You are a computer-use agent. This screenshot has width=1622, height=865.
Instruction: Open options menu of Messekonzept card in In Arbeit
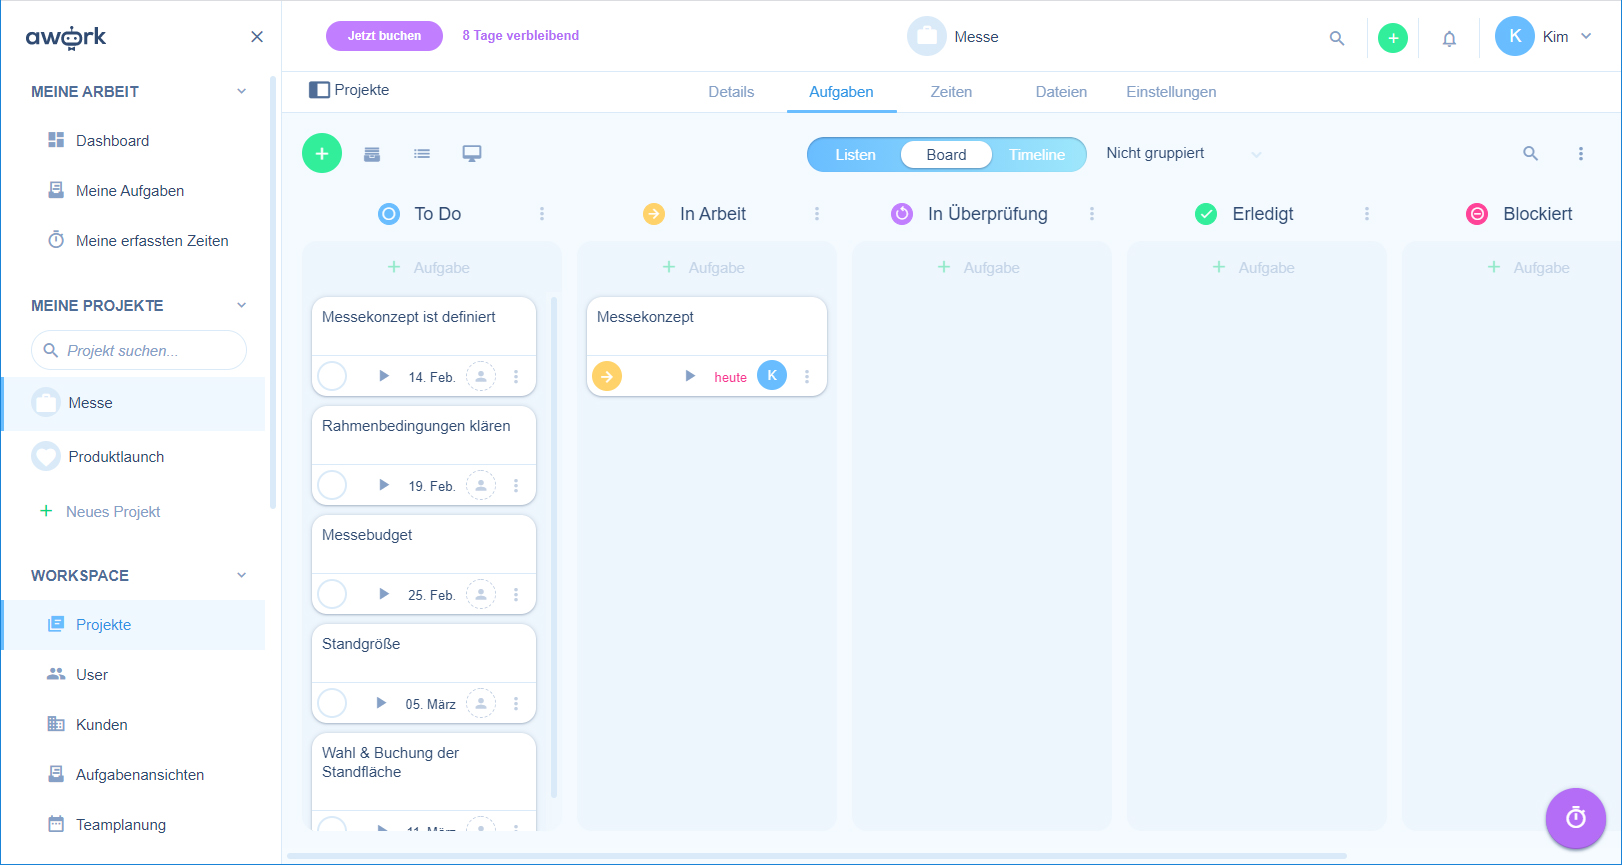807,376
